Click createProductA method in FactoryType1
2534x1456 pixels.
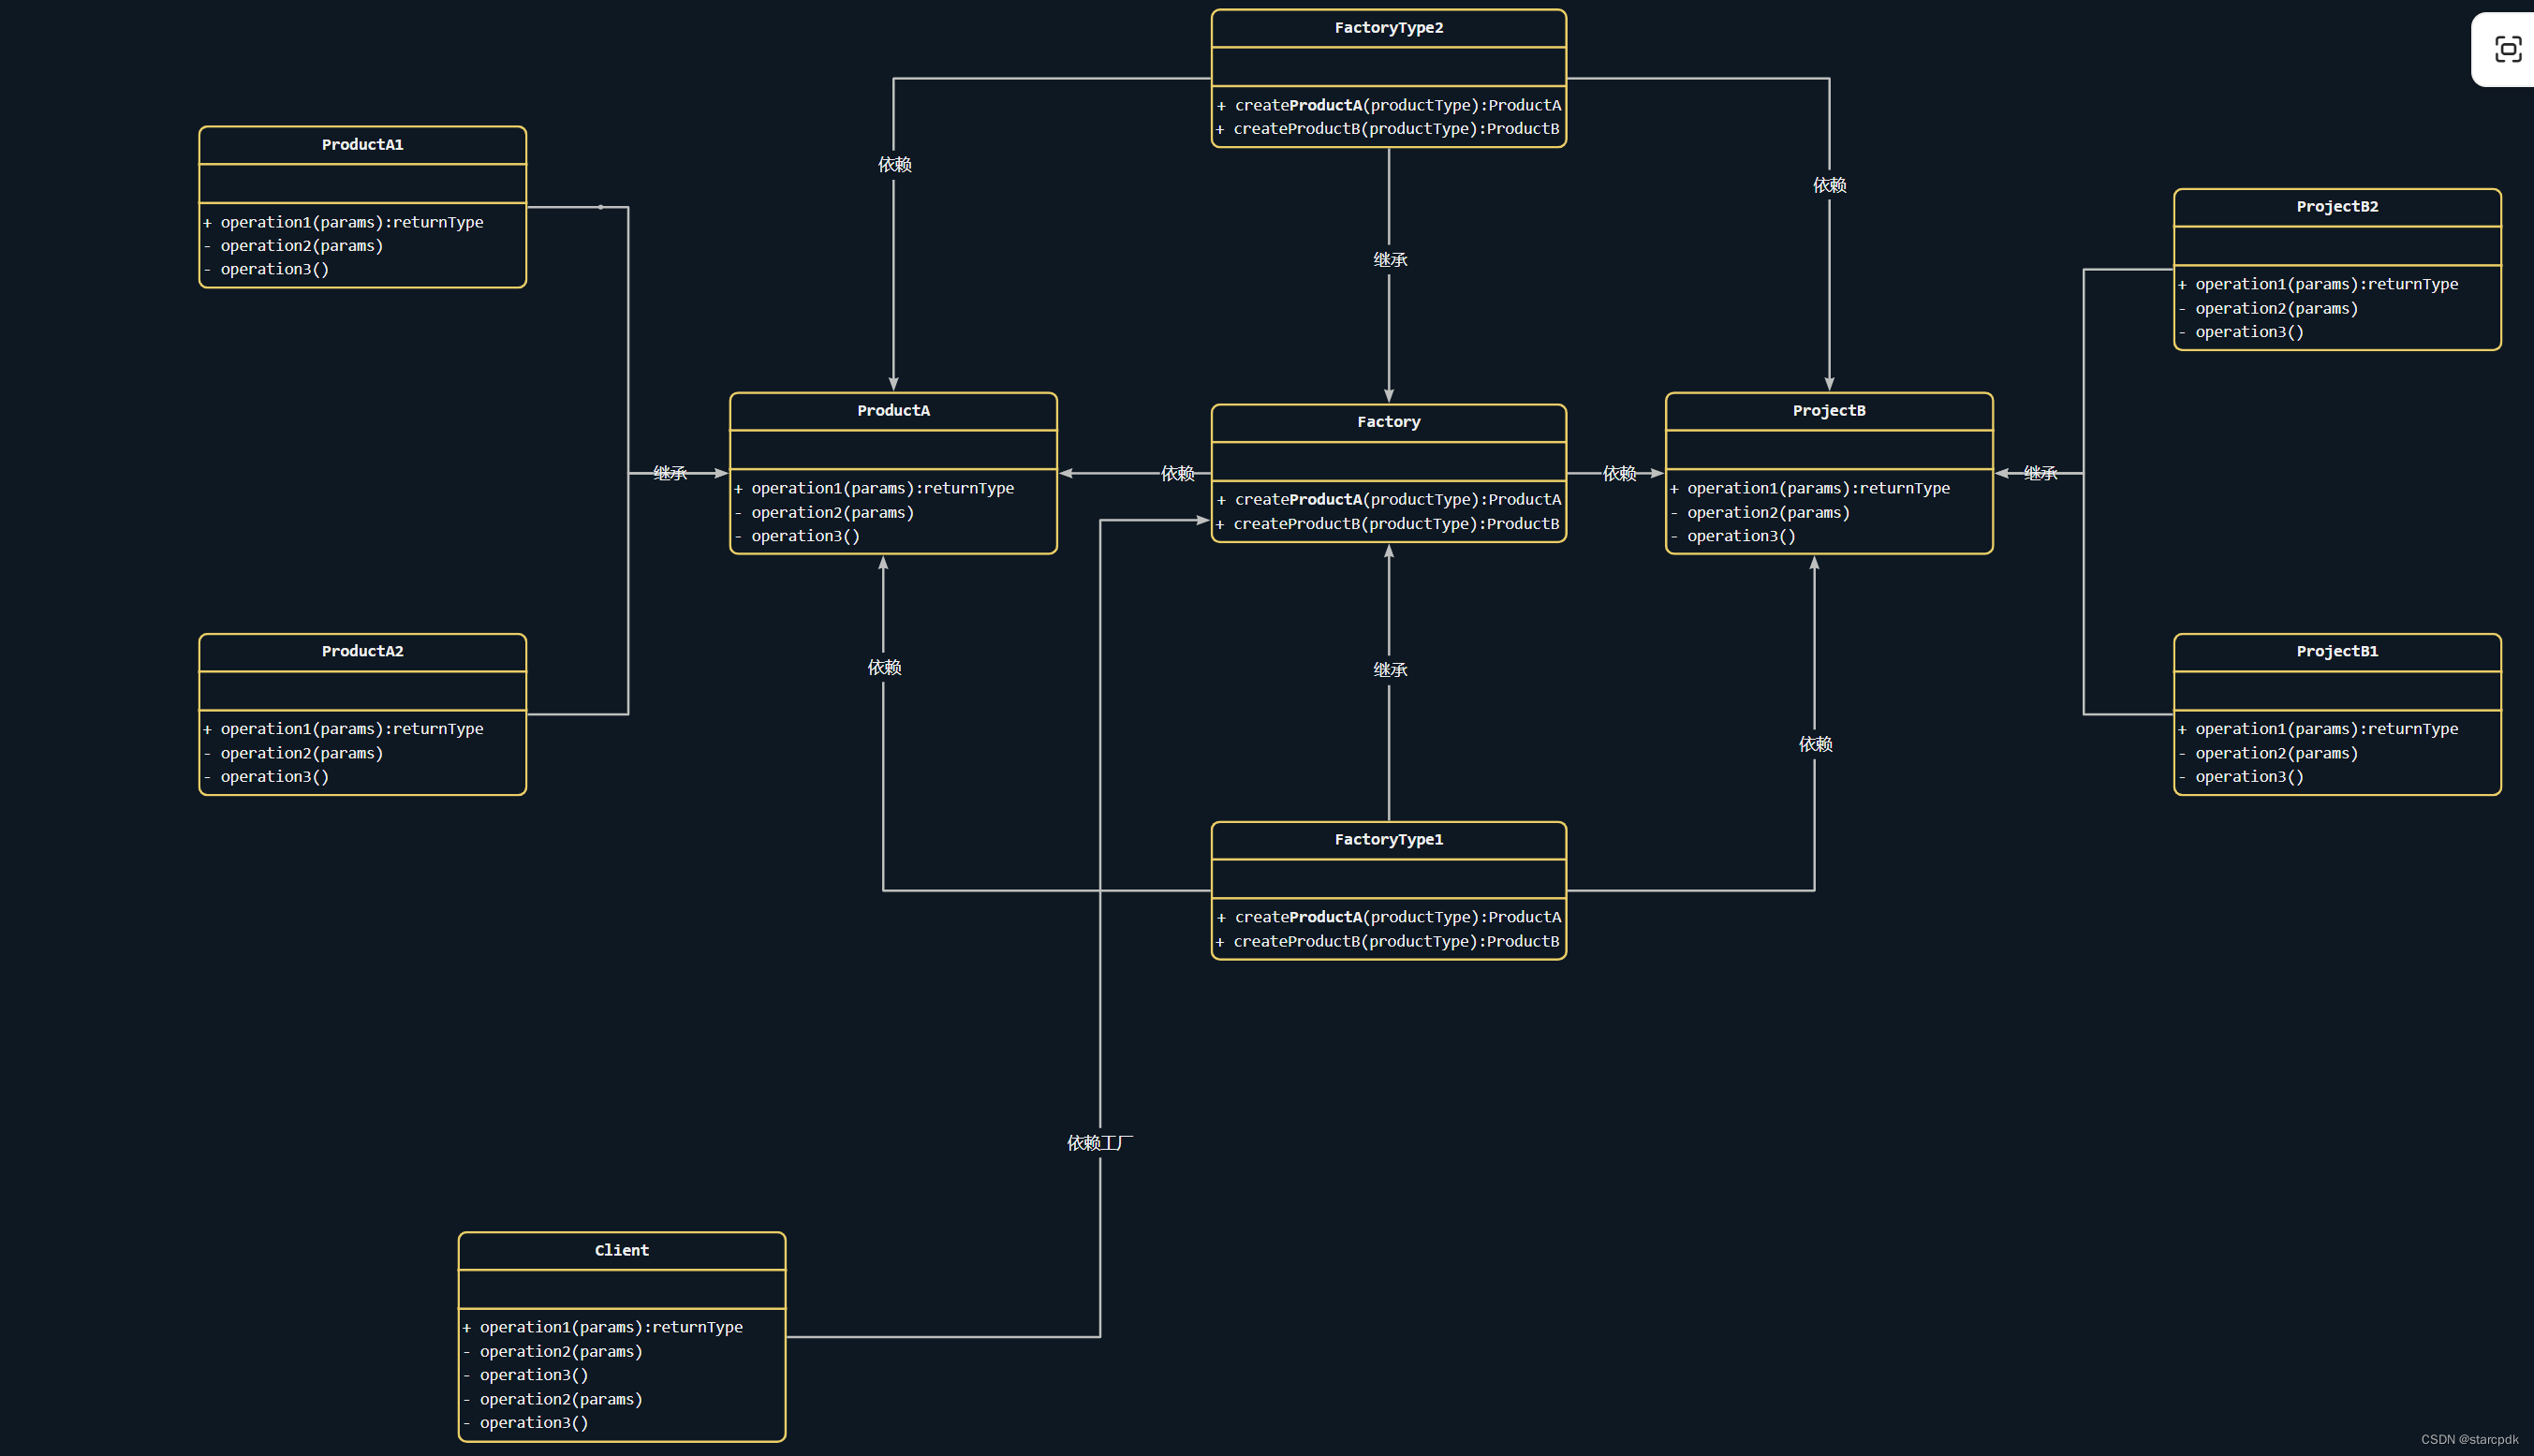point(1388,917)
